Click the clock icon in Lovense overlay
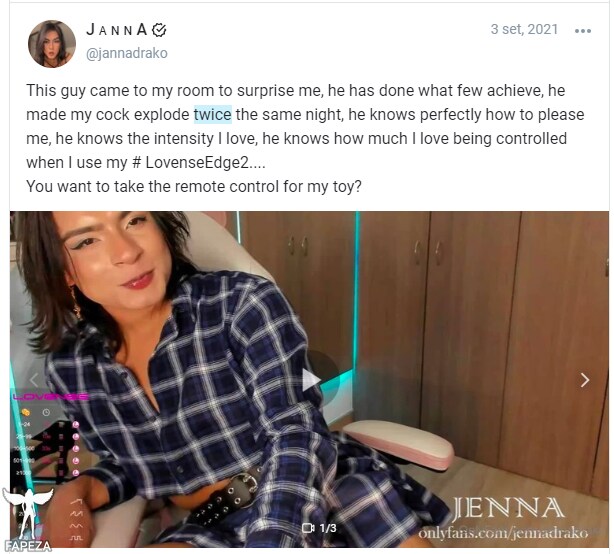614x554 pixels. tap(46, 412)
